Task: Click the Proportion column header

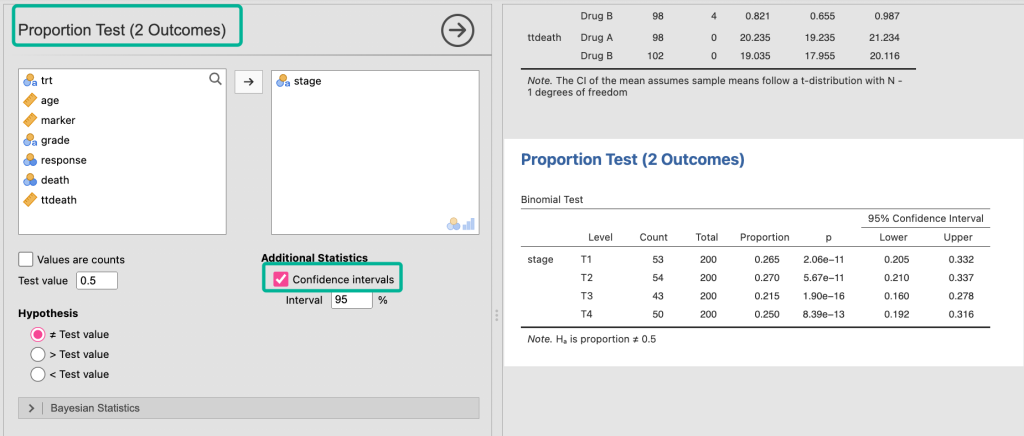Action: pyautogui.click(x=765, y=237)
